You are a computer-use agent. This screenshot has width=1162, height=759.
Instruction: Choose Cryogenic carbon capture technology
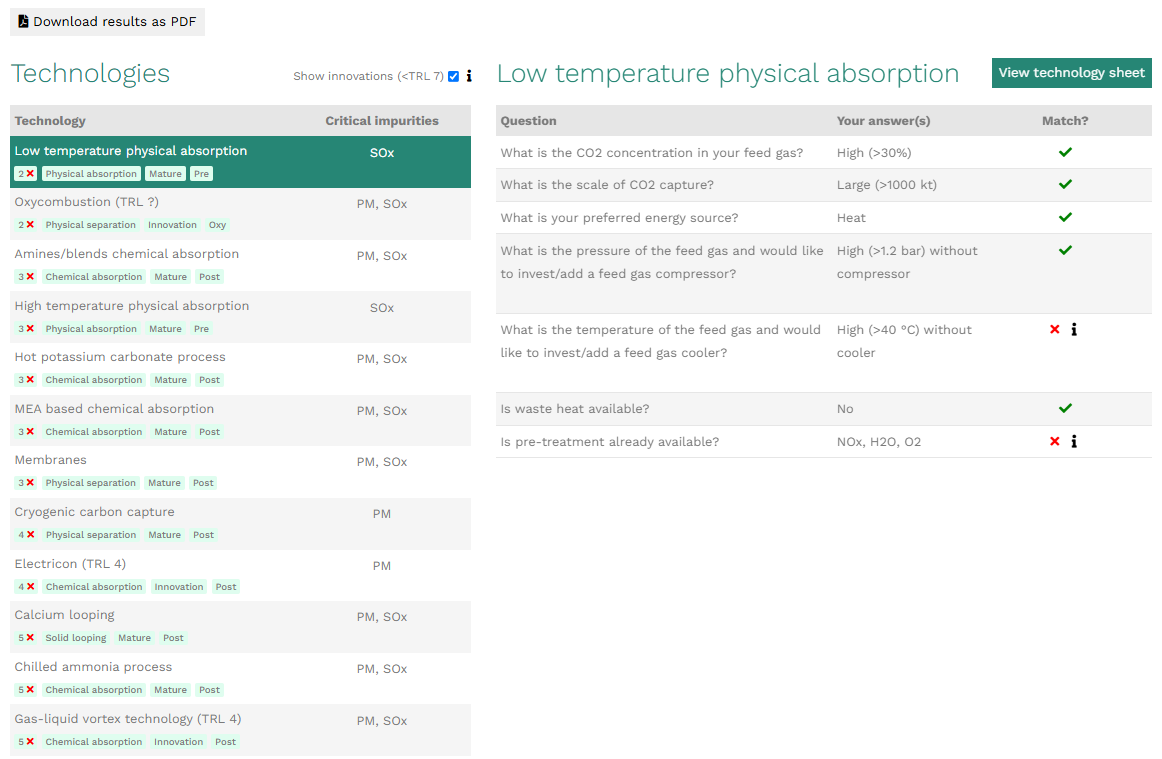click(94, 512)
